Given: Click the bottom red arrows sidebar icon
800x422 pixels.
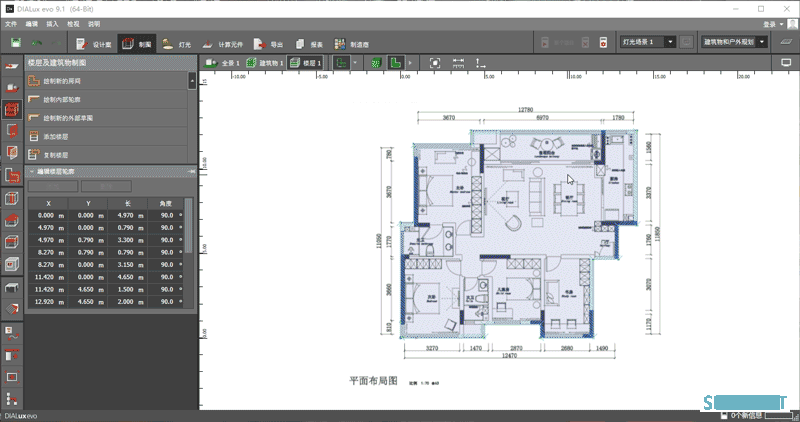Looking at the screenshot, I should tap(12, 399).
